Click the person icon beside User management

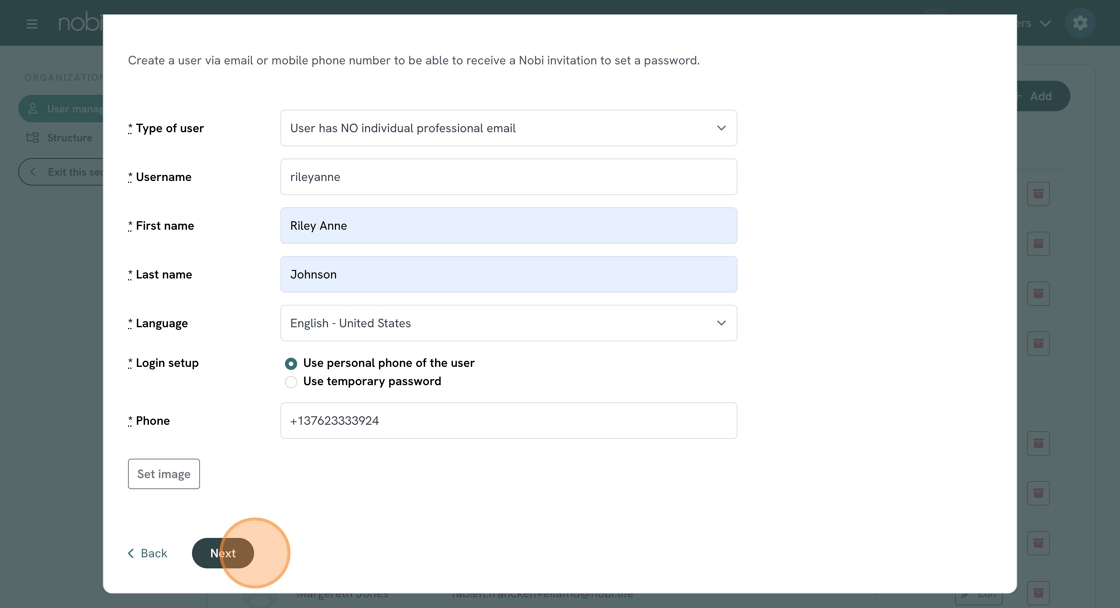tap(33, 109)
